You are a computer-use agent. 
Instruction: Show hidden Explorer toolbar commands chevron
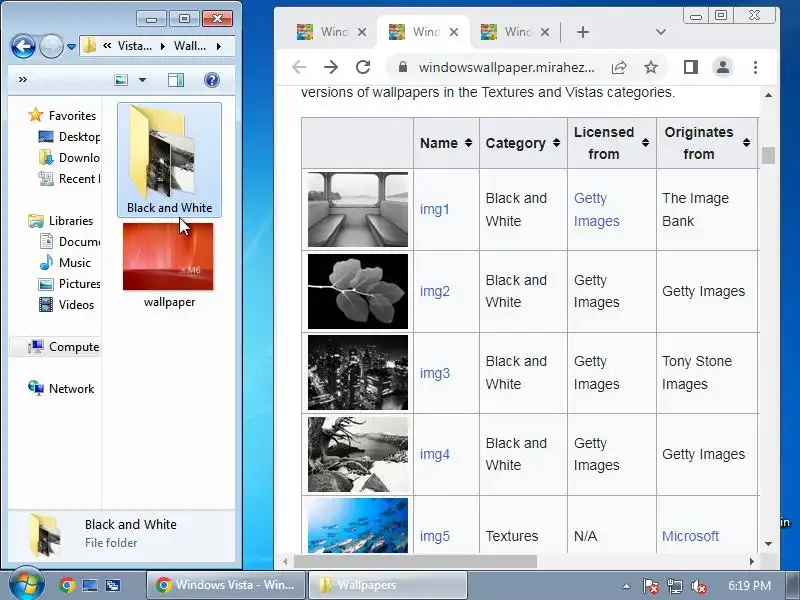point(22,80)
